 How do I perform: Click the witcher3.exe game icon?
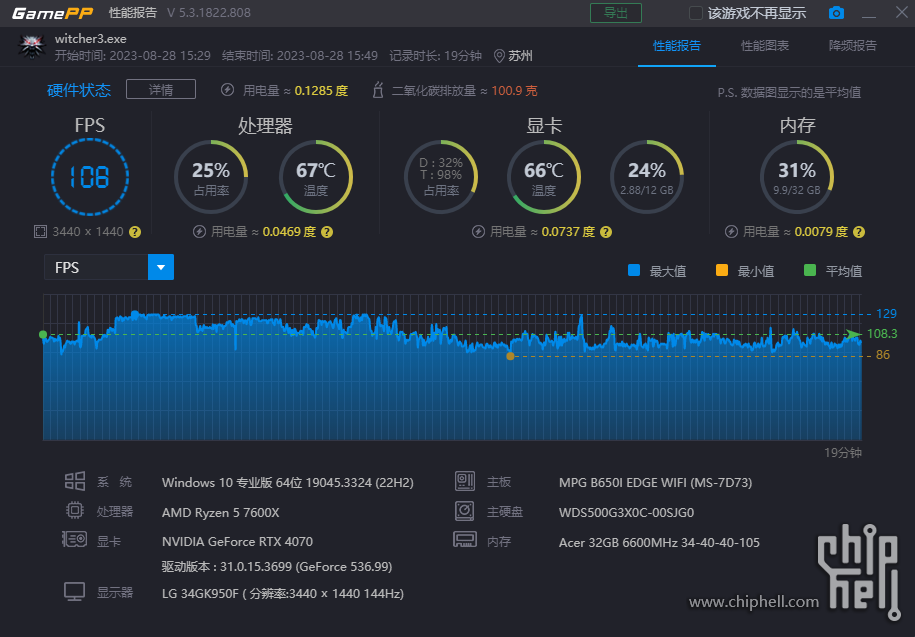click(x=32, y=47)
